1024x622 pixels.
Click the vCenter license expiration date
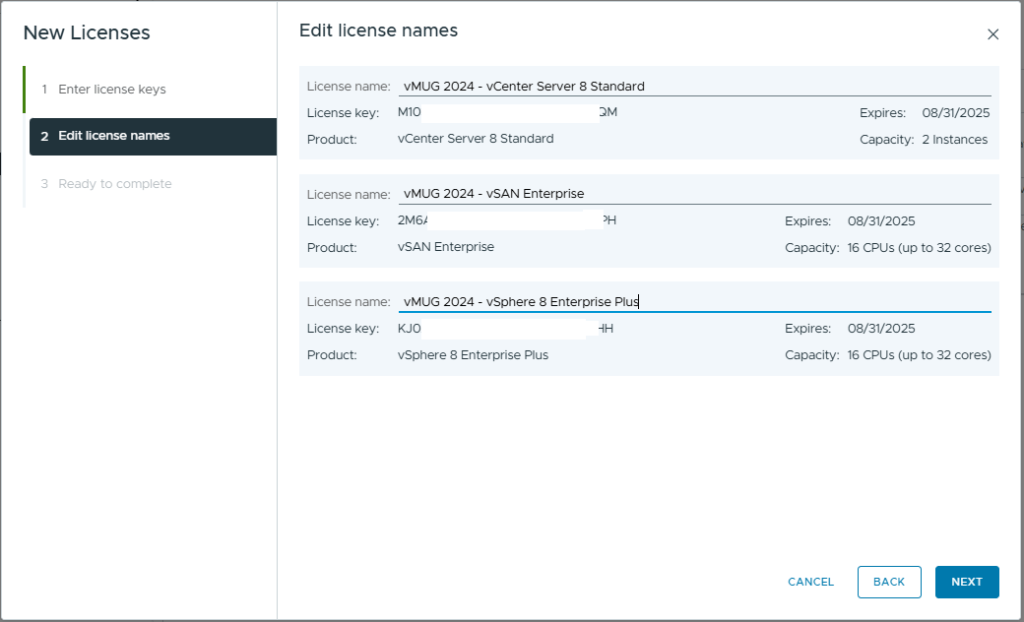point(954,113)
